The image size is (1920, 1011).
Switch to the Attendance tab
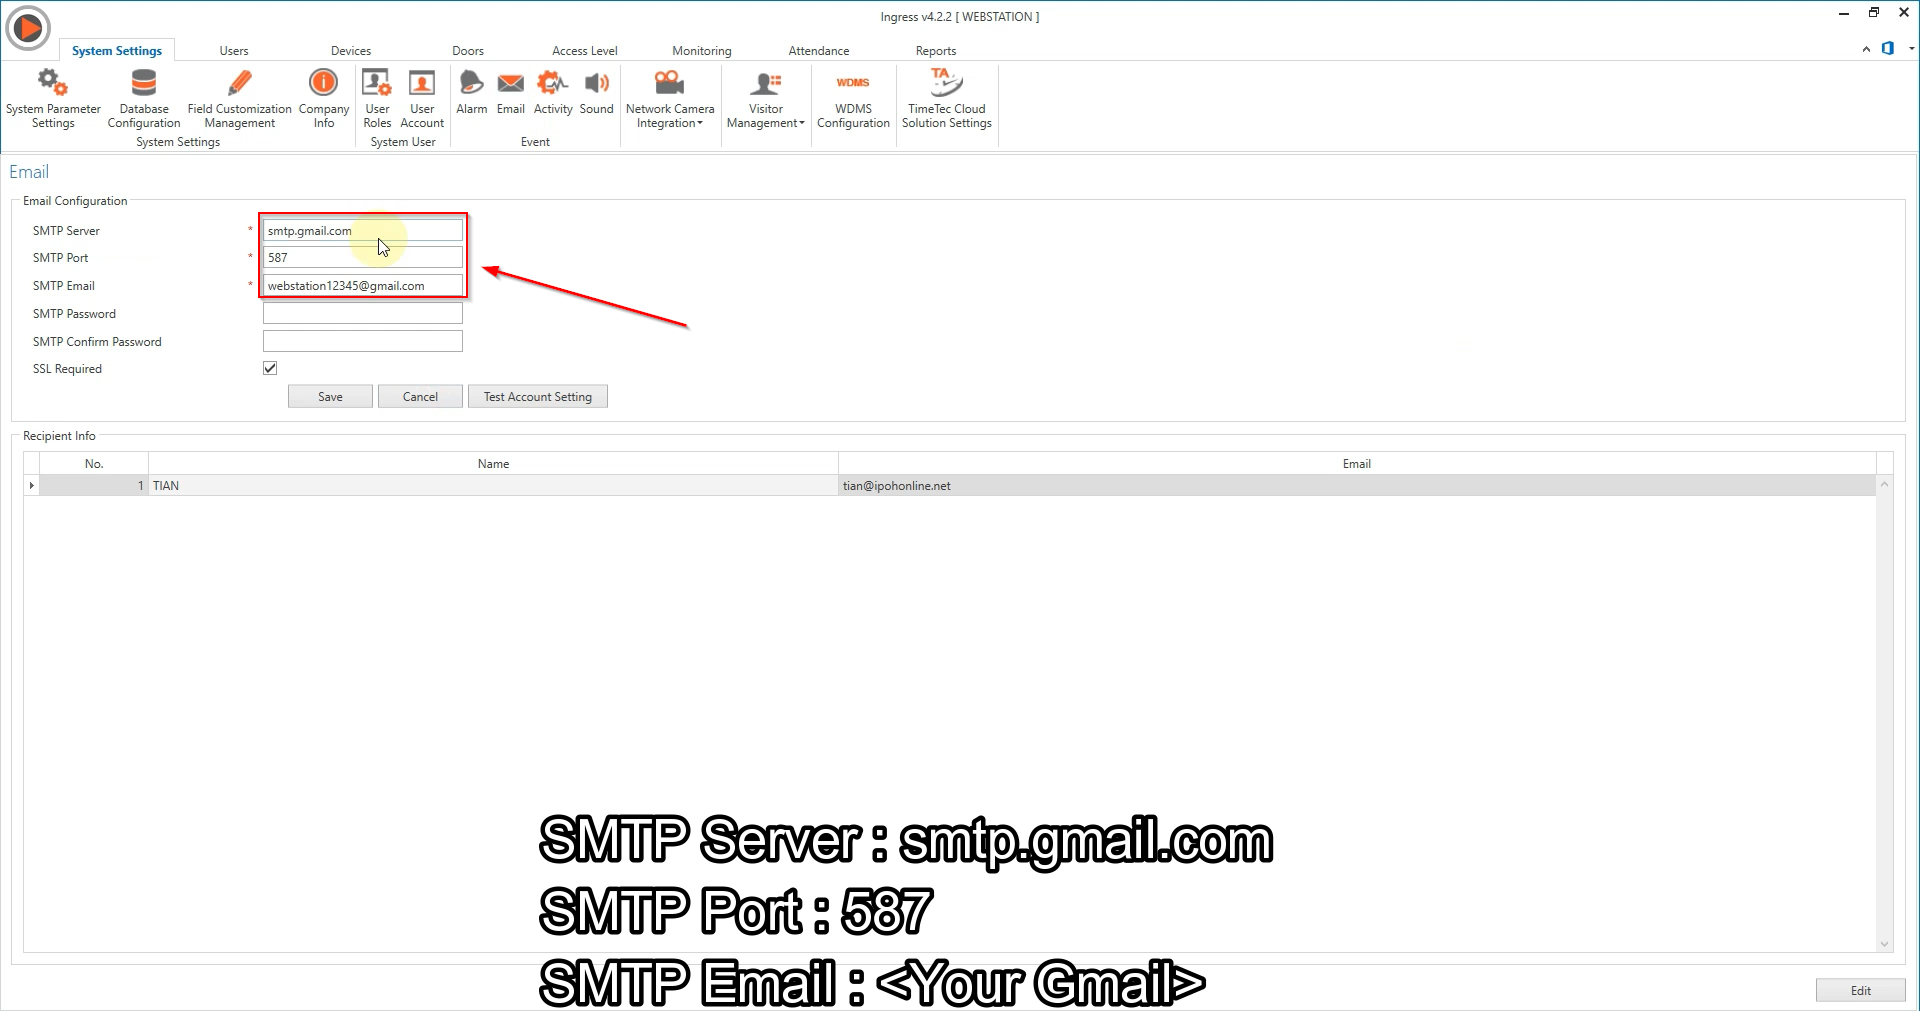click(819, 51)
